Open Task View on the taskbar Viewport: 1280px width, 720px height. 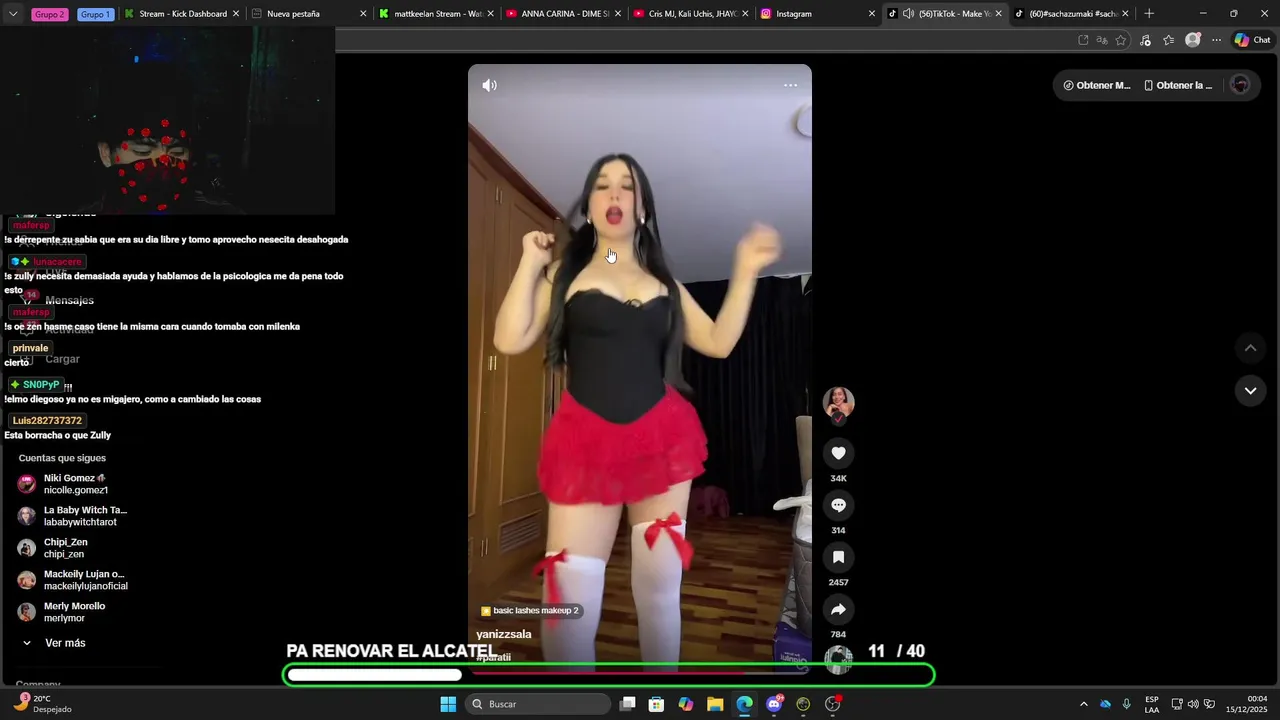[x=627, y=704]
